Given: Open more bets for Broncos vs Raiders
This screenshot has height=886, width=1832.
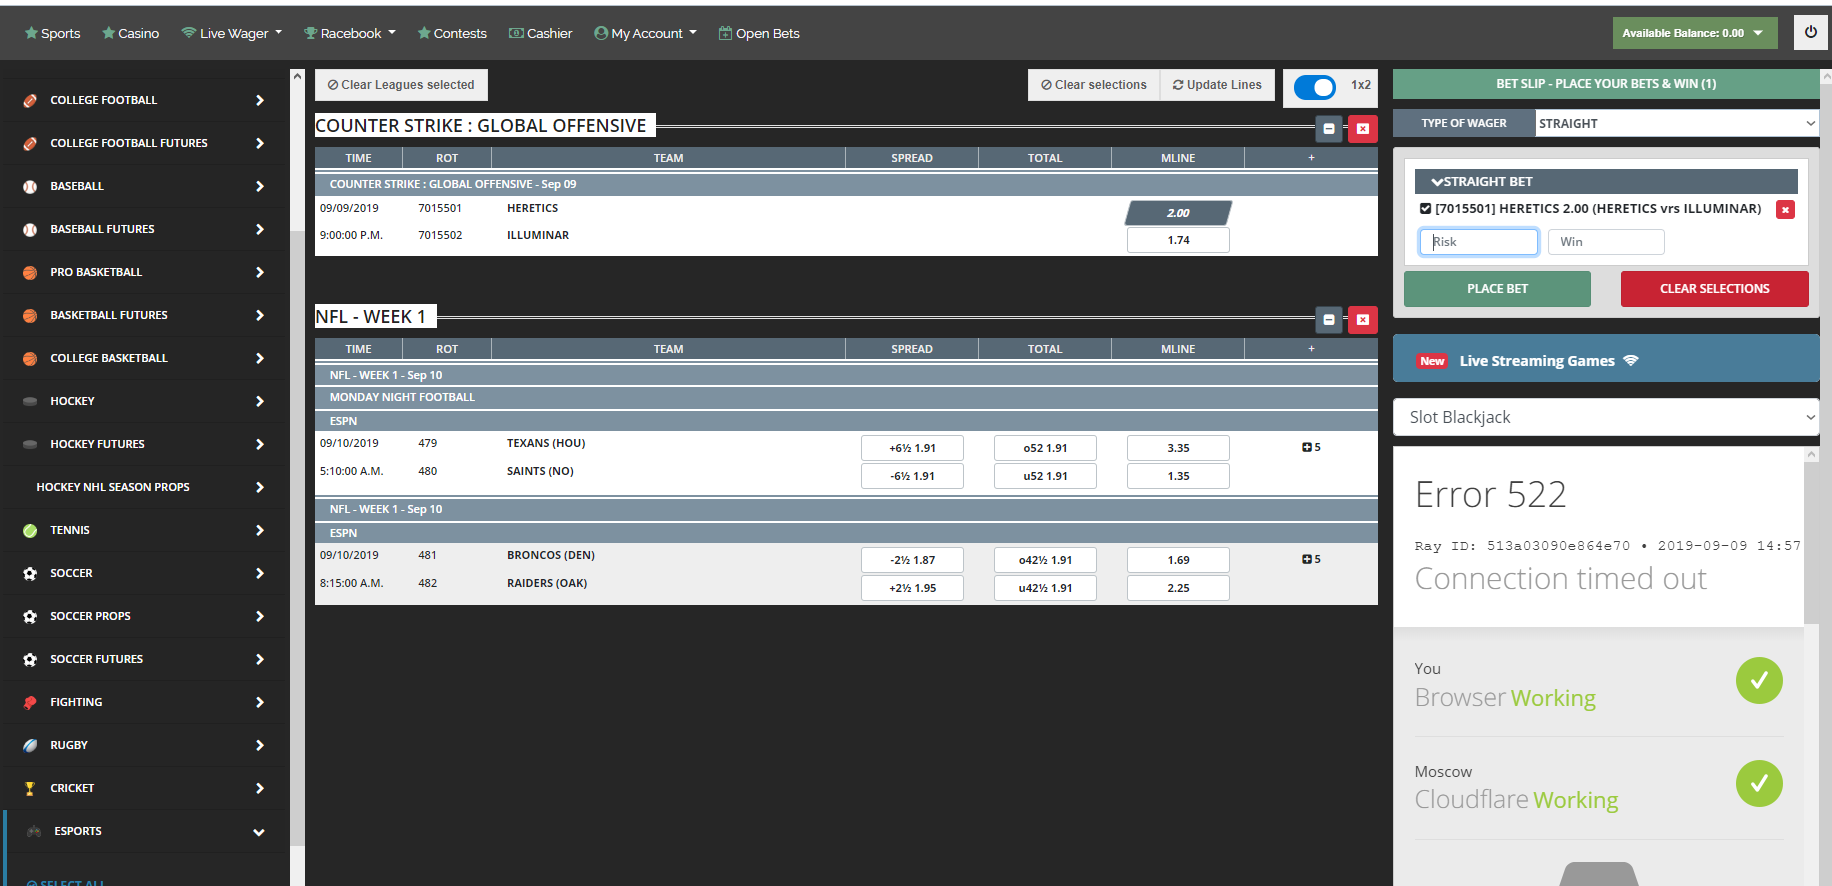Looking at the screenshot, I should click(1311, 559).
